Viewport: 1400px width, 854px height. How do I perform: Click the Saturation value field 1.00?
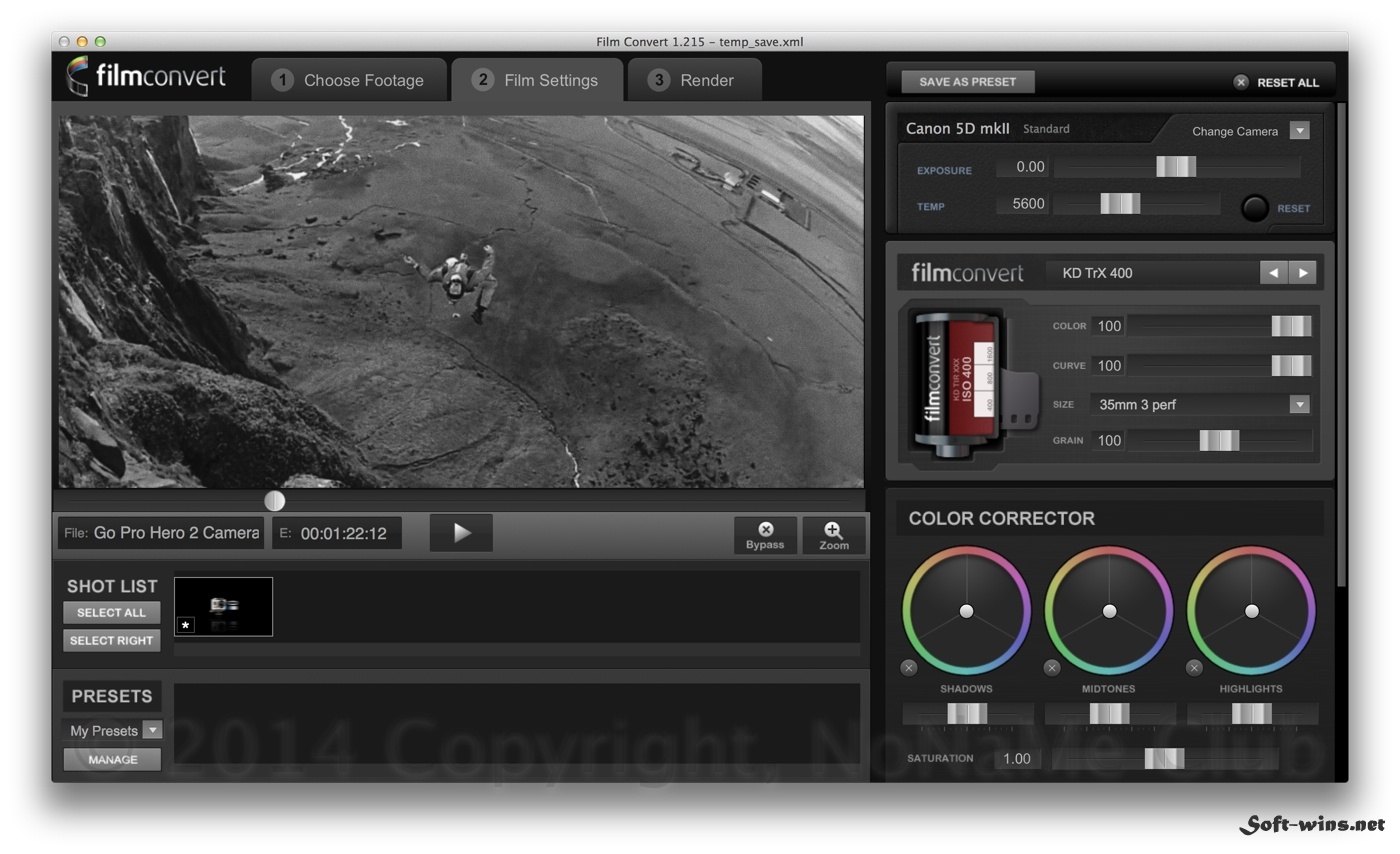(x=1018, y=758)
